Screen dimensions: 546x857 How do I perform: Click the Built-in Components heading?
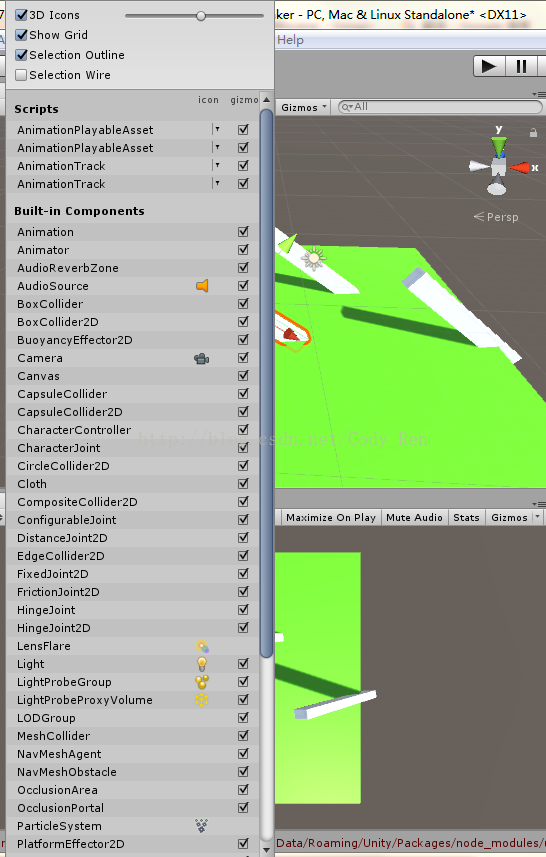[x=79, y=211]
